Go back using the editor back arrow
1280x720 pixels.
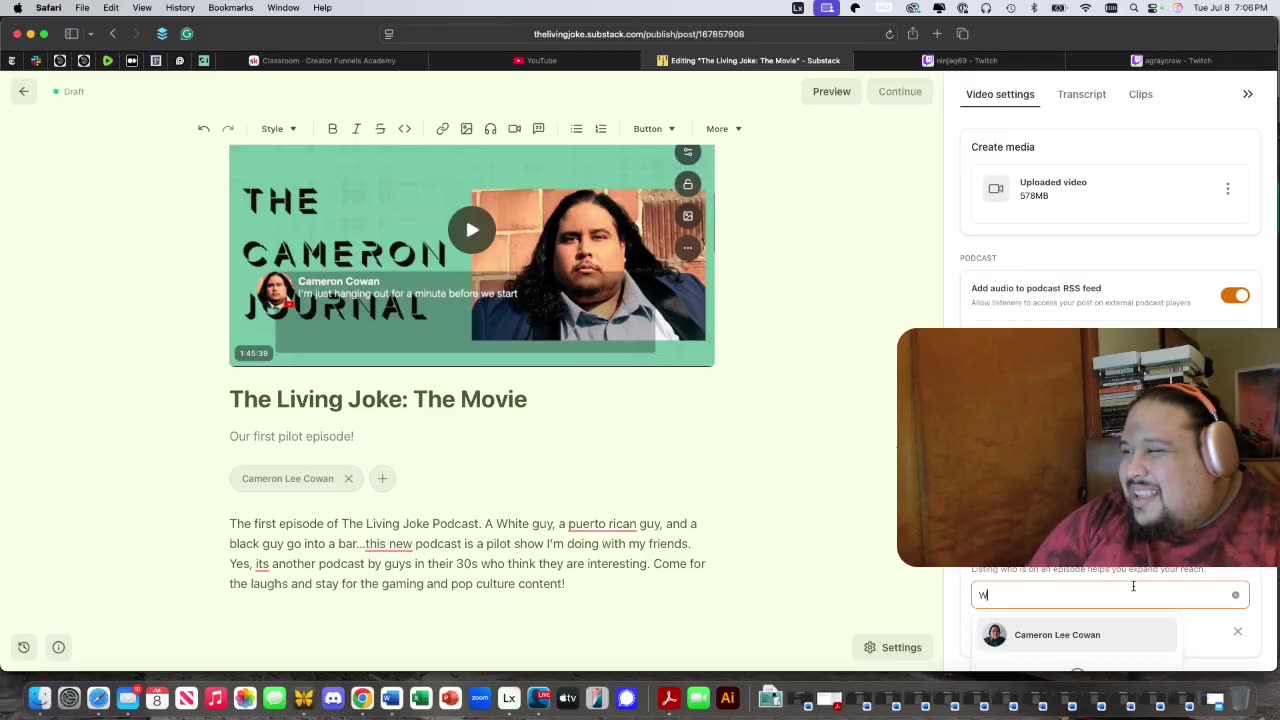point(24,91)
